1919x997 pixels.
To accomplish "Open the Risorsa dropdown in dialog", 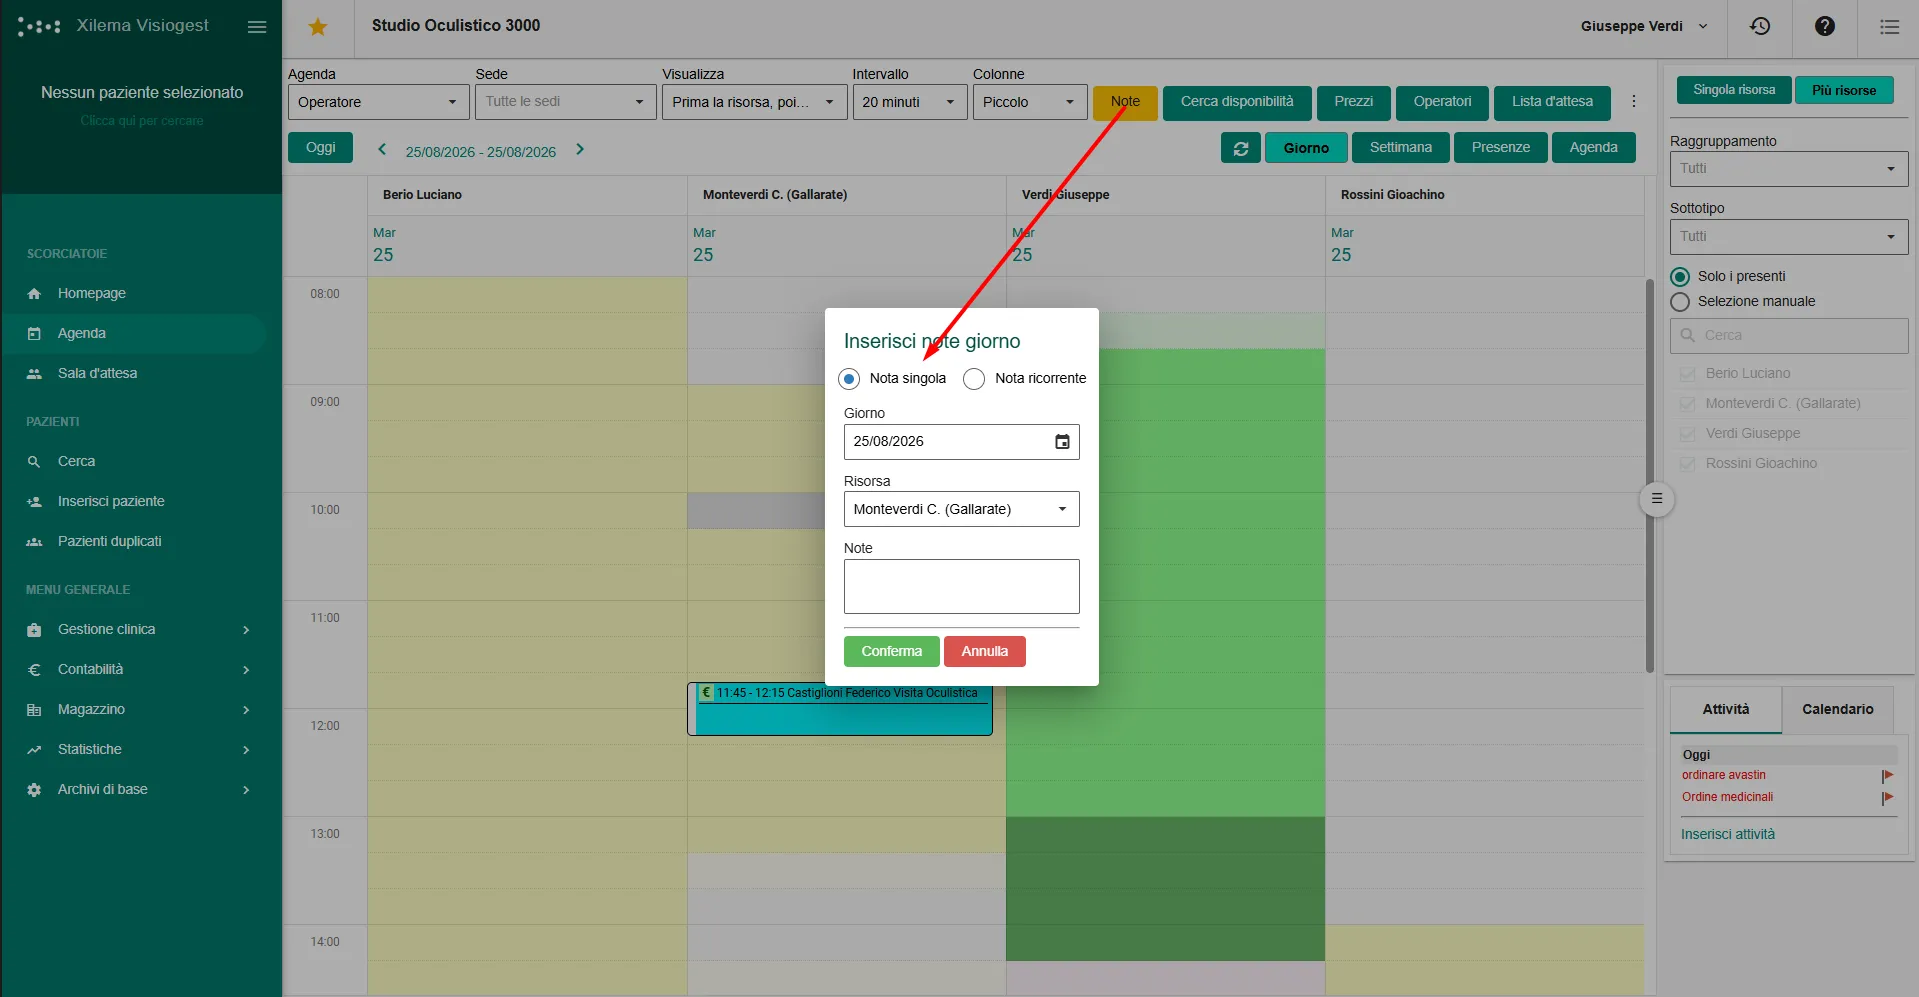I will pyautogui.click(x=962, y=509).
